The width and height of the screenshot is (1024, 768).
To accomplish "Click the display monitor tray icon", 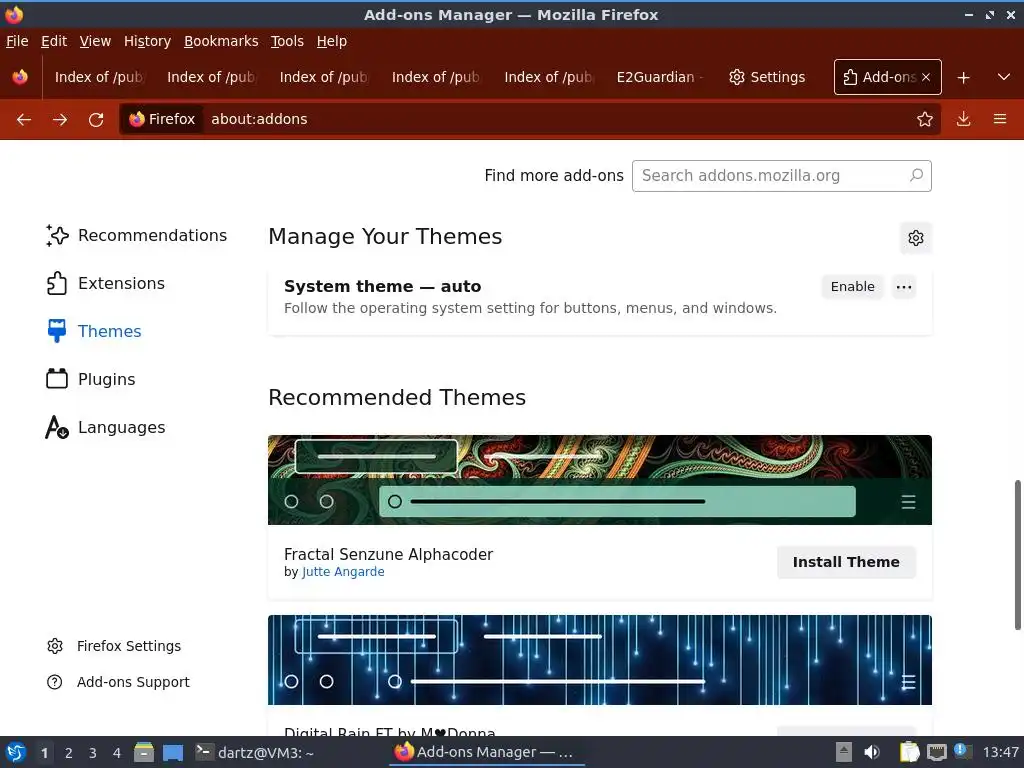I will [936, 752].
